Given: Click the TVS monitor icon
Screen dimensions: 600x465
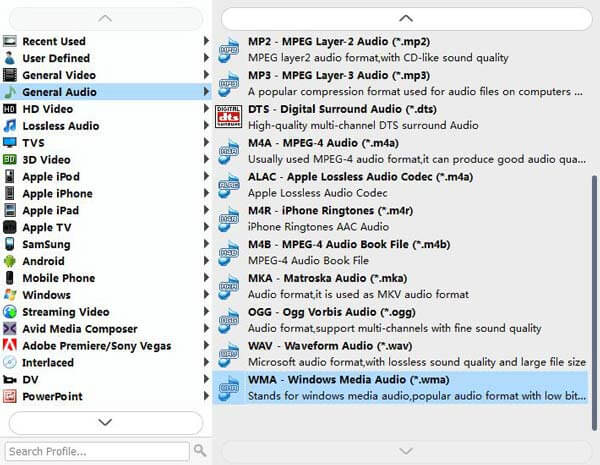Looking at the screenshot, I should (x=10, y=142).
